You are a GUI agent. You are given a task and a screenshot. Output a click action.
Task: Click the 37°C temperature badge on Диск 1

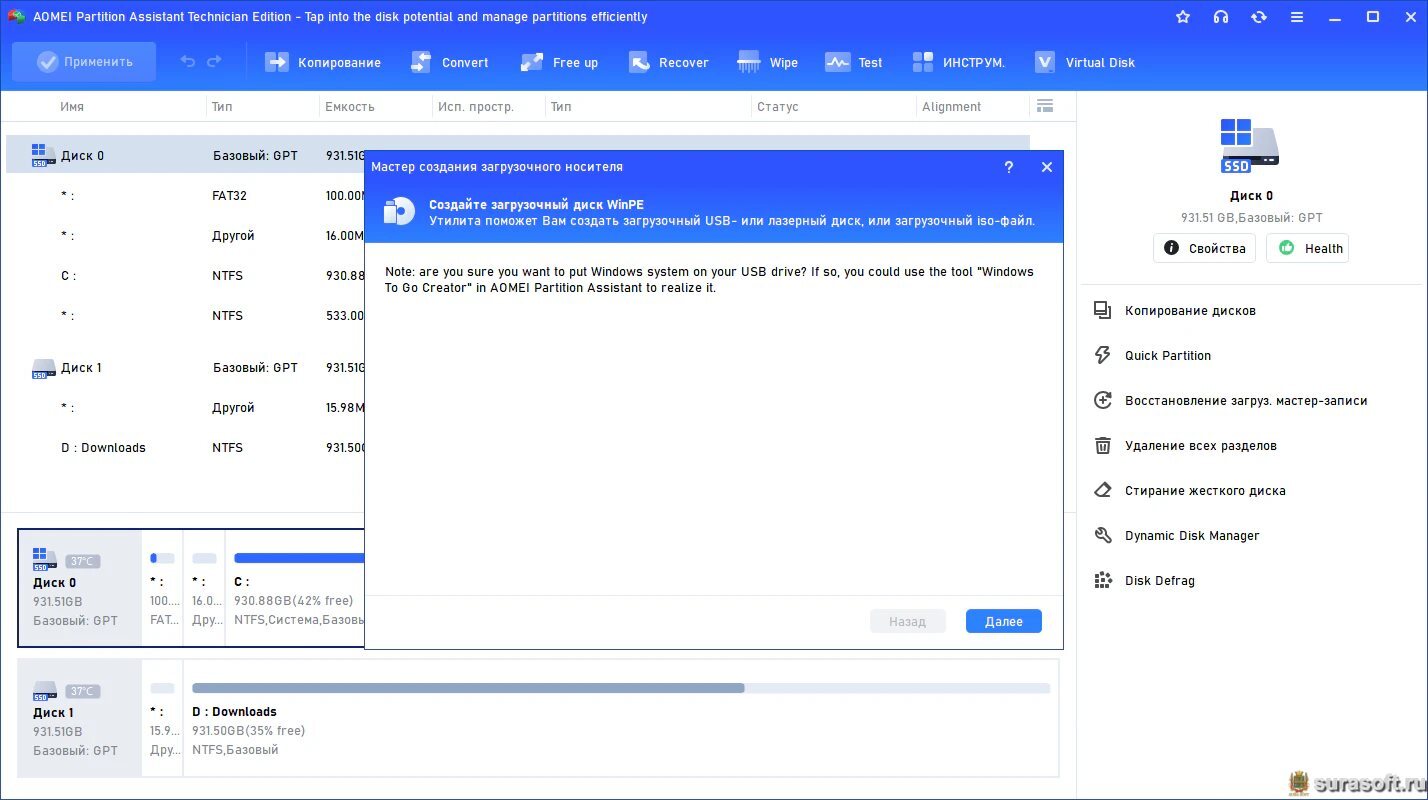[x=82, y=691]
